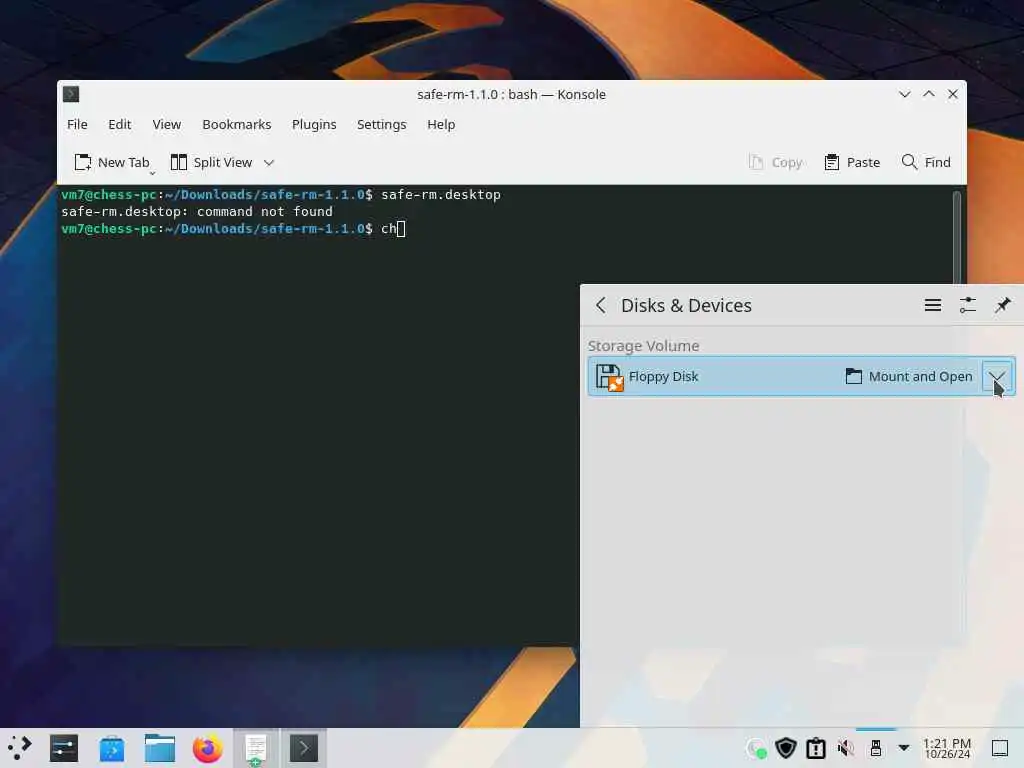The height and width of the screenshot is (768, 1024).
Task: Click the Konsole terminal icon in title bar
Action: [x=71, y=94]
